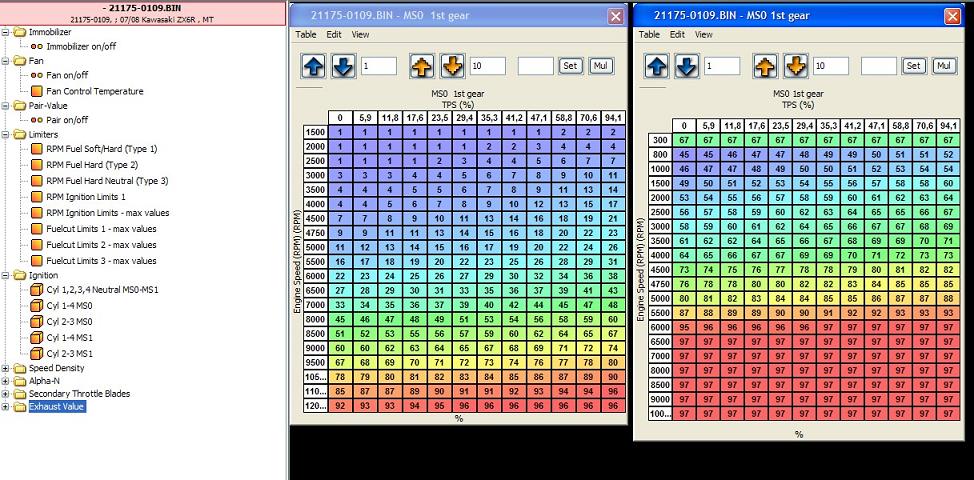Click the blue down arrow in left table window
The width and height of the screenshot is (974, 480).
pyautogui.click(x=343, y=66)
